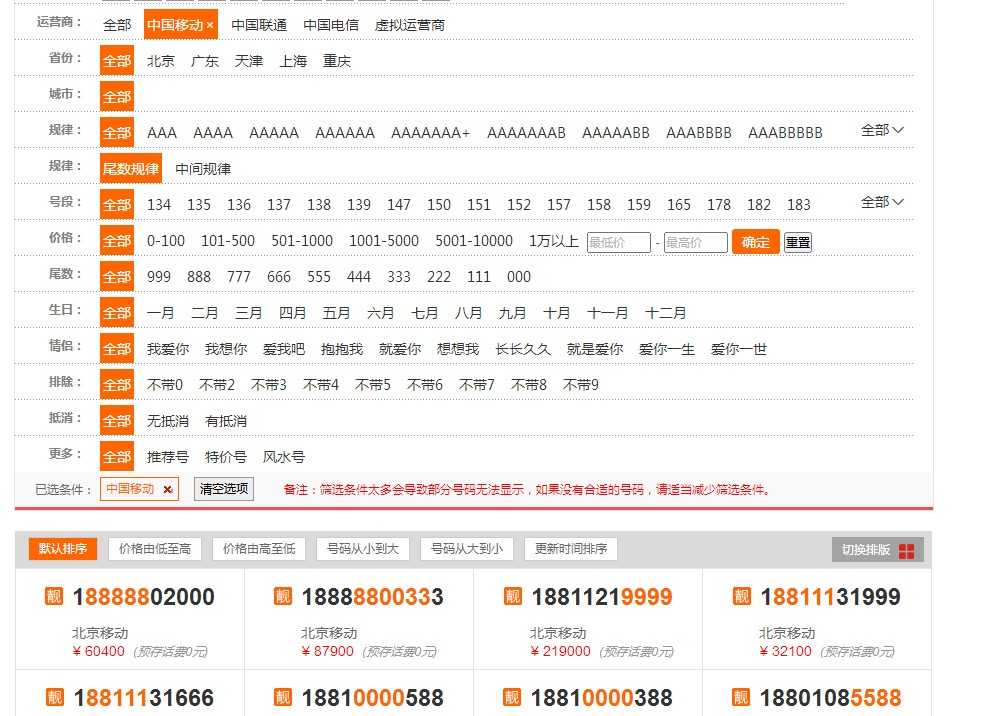Select 无抵消 option
981x716 pixels.
click(x=168, y=421)
